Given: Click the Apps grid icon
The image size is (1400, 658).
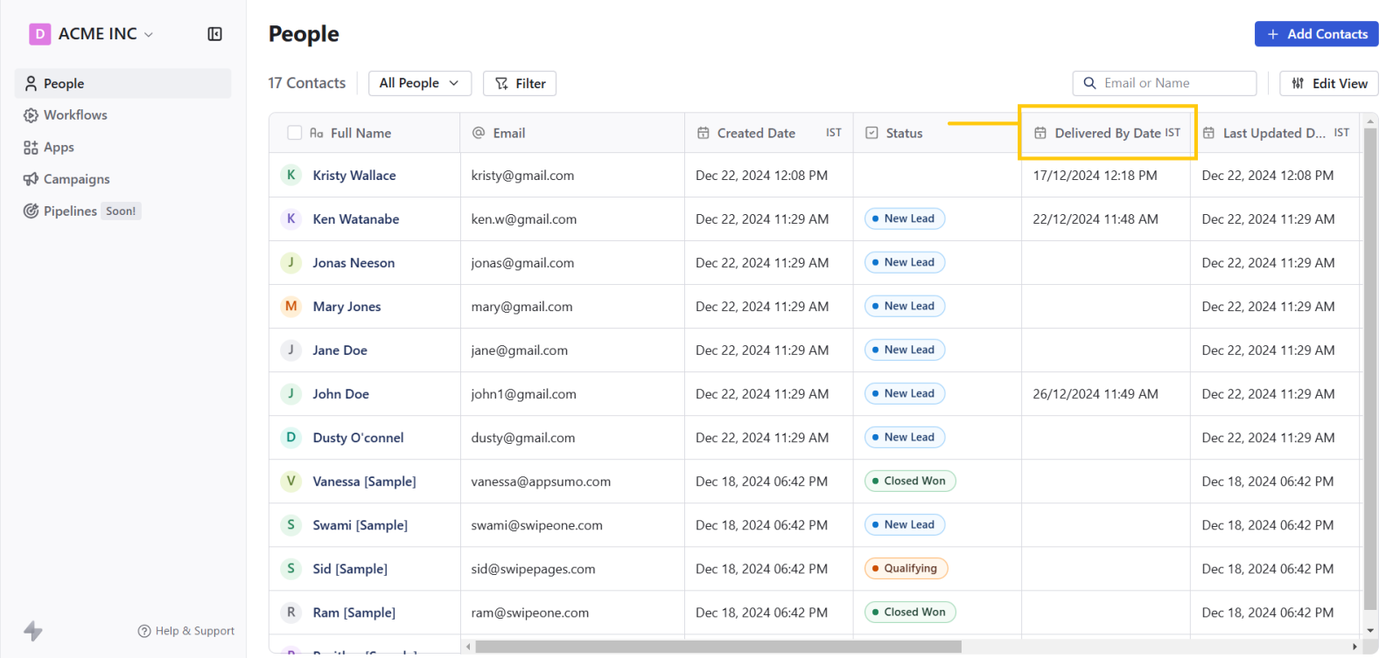Looking at the screenshot, I should point(31,147).
